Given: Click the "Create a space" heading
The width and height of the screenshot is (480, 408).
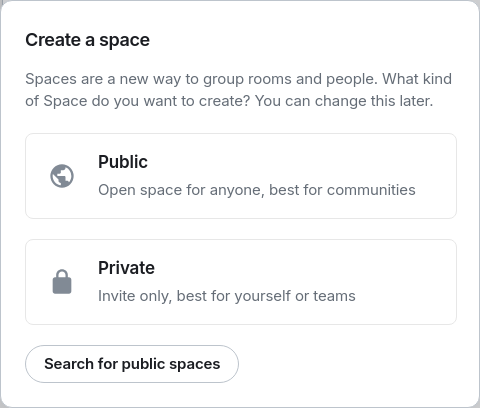Looking at the screenshot, I should [x=88, y=40].
